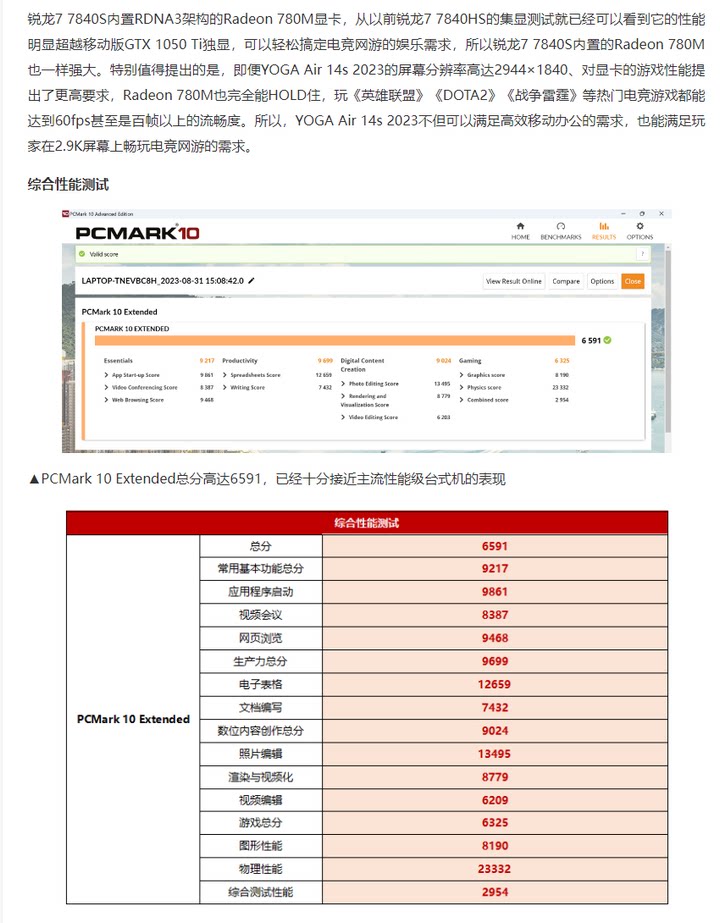Viewport: 720px width, 923px height.
Task: Click the 应用程序启动 table cell
Action: (x=261, y=592)
